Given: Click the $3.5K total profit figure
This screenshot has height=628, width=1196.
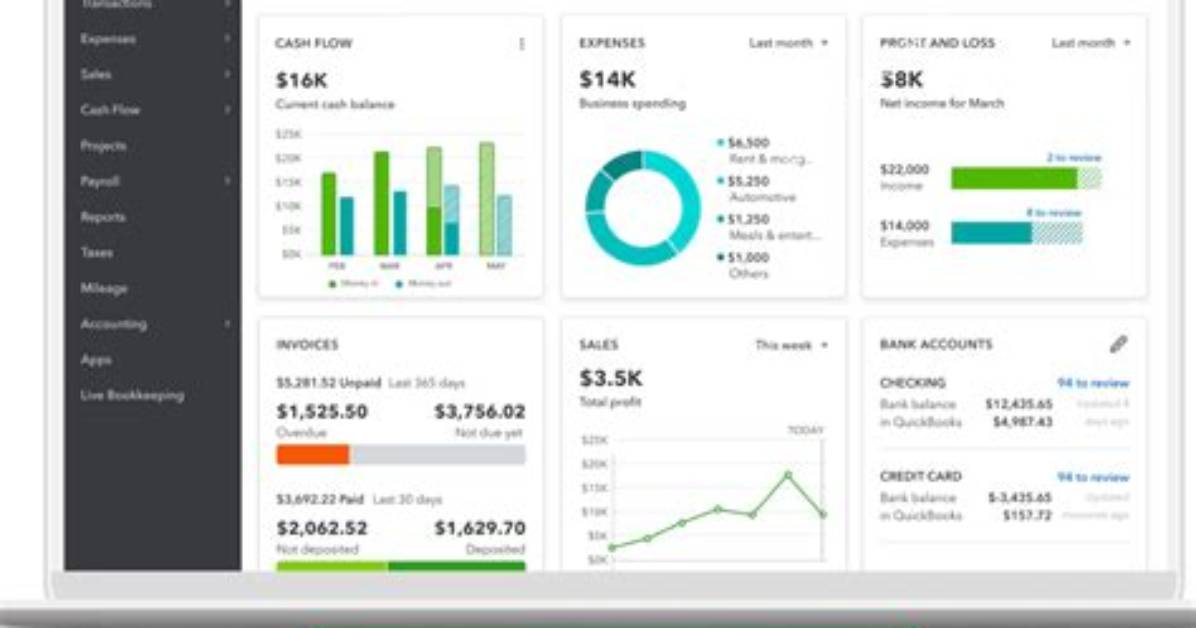Looking at the screenshot, I should click(x=611, y=378).
